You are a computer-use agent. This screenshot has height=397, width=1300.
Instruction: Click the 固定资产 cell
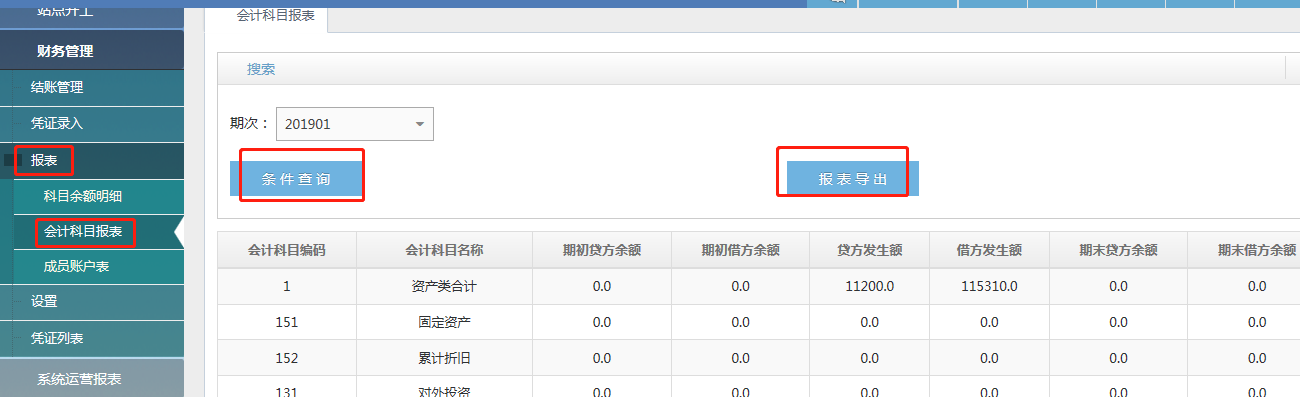point(444,322)
